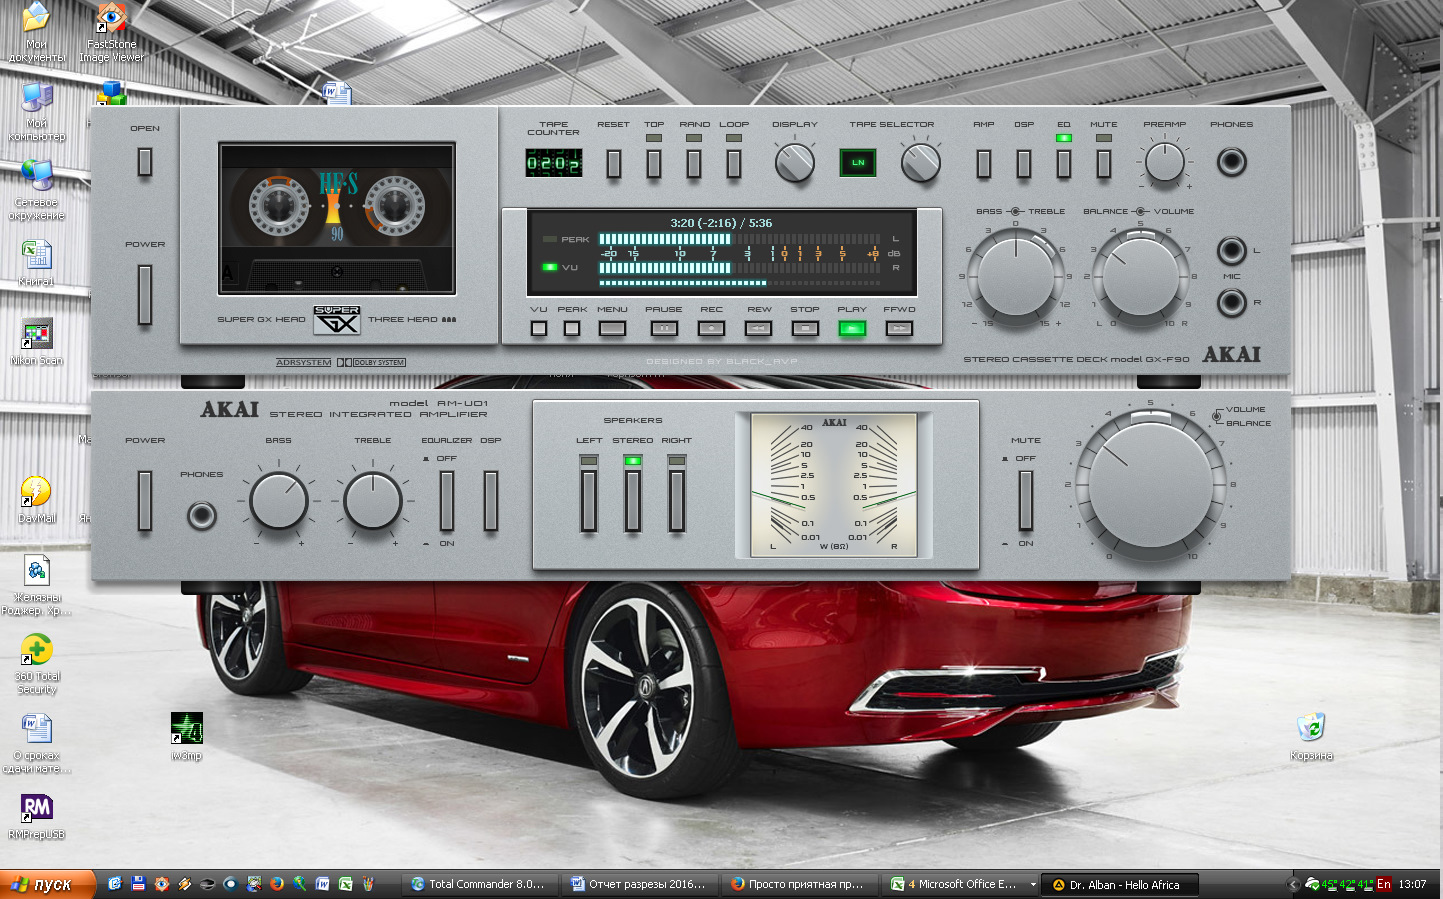The width and height of the screenshot is (1443, 899).
Task: Click the PREAMP knob
Action: (x=1165, y=162)
